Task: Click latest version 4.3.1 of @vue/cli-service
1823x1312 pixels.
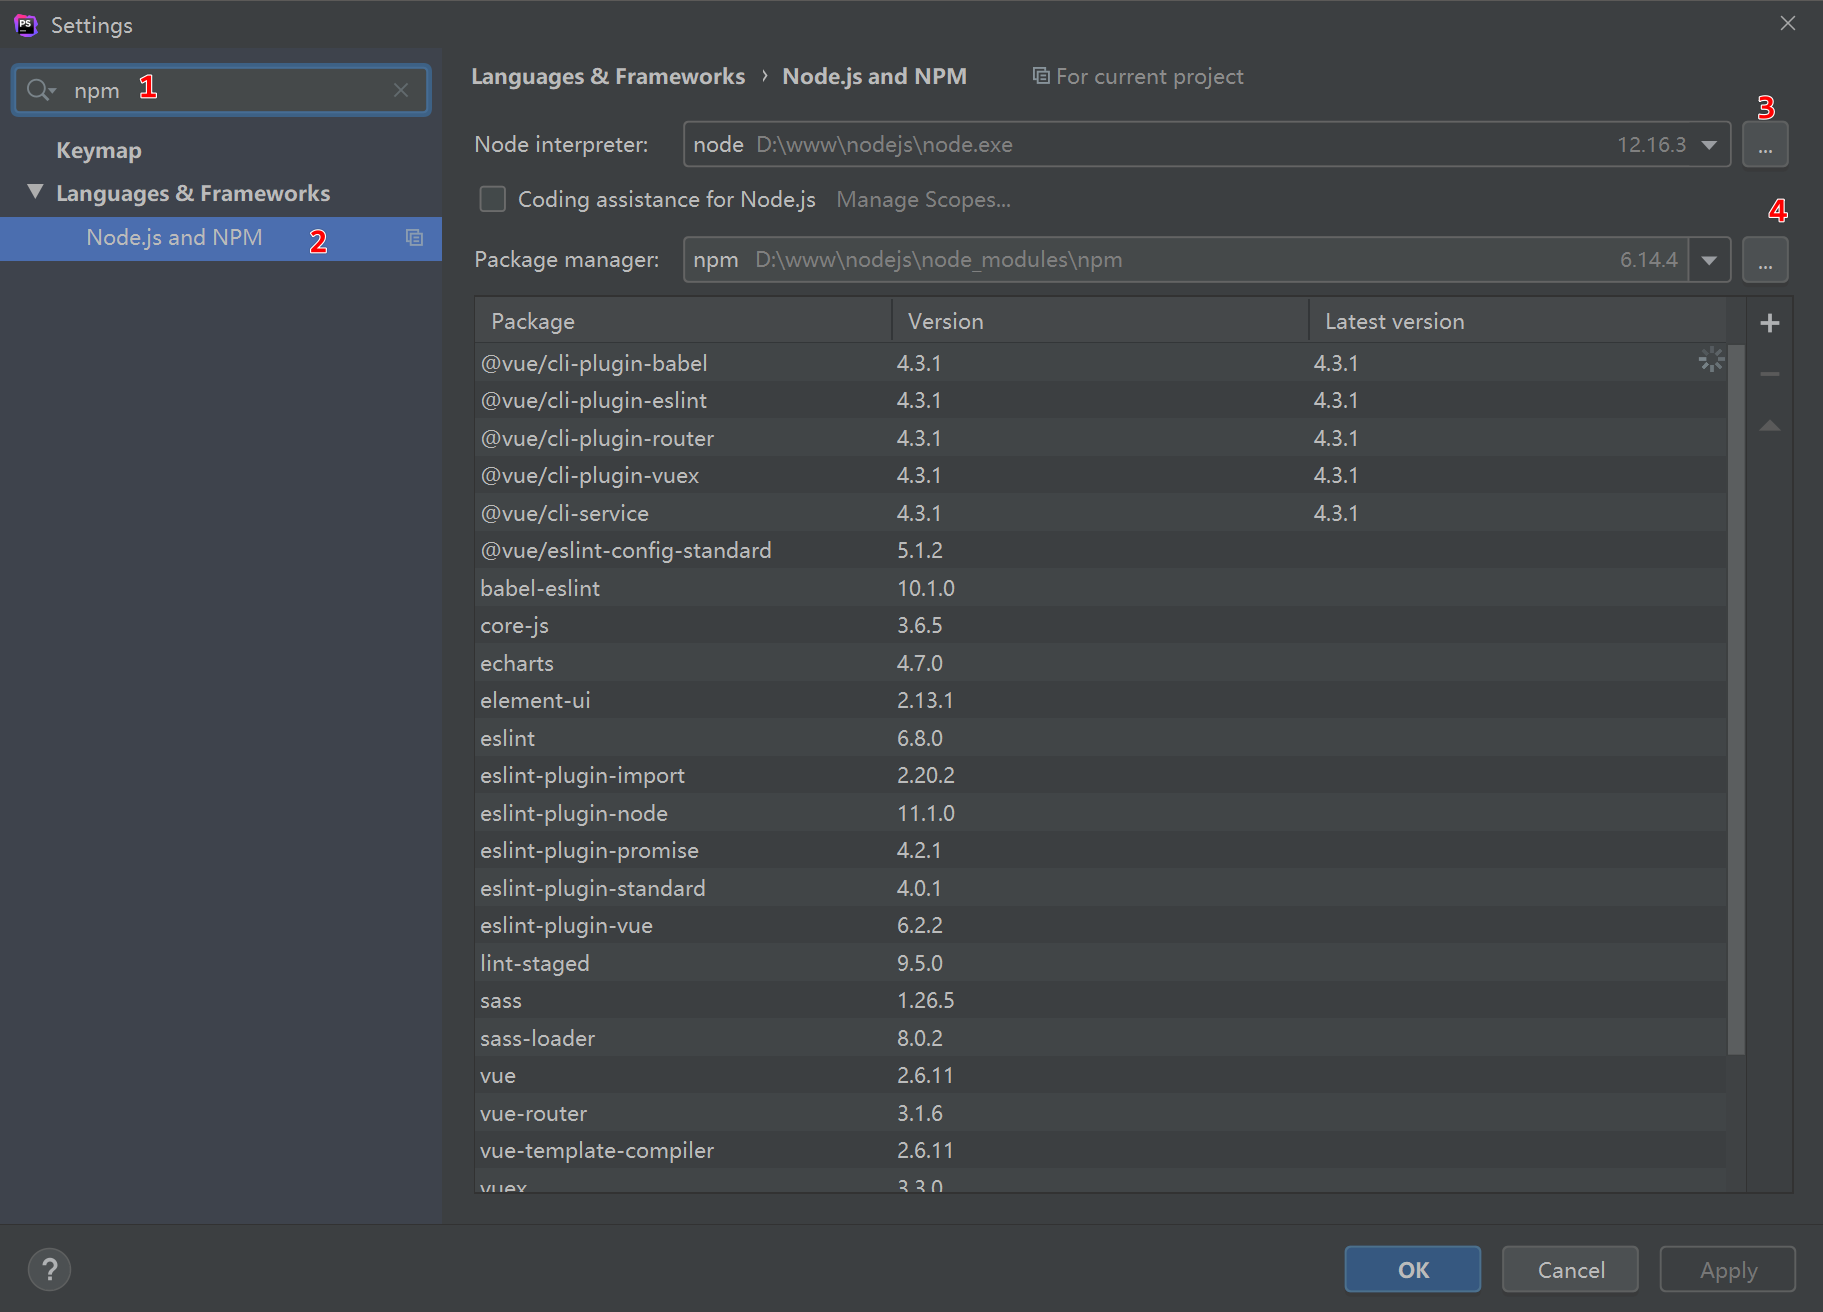Action: (x=1336, y=513)
